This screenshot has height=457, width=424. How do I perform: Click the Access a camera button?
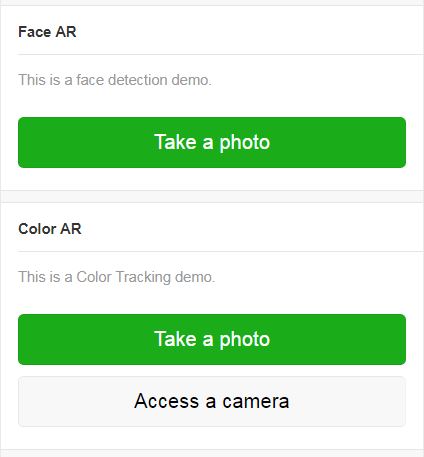212,401
